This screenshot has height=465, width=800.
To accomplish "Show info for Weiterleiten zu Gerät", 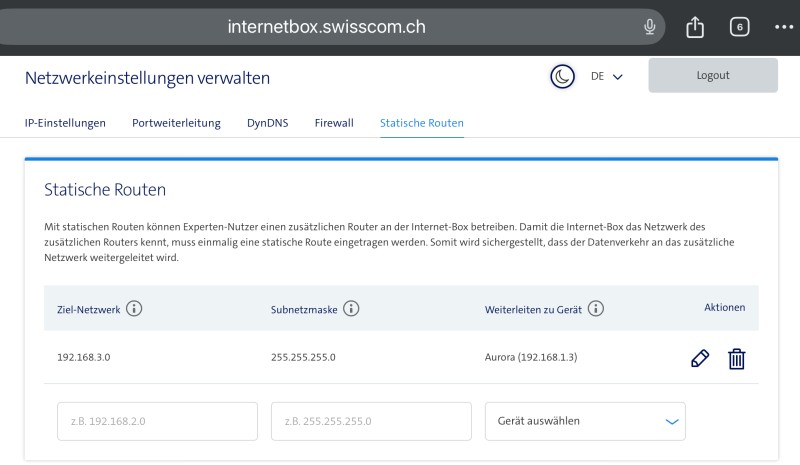I will click(x=596, y=309).
